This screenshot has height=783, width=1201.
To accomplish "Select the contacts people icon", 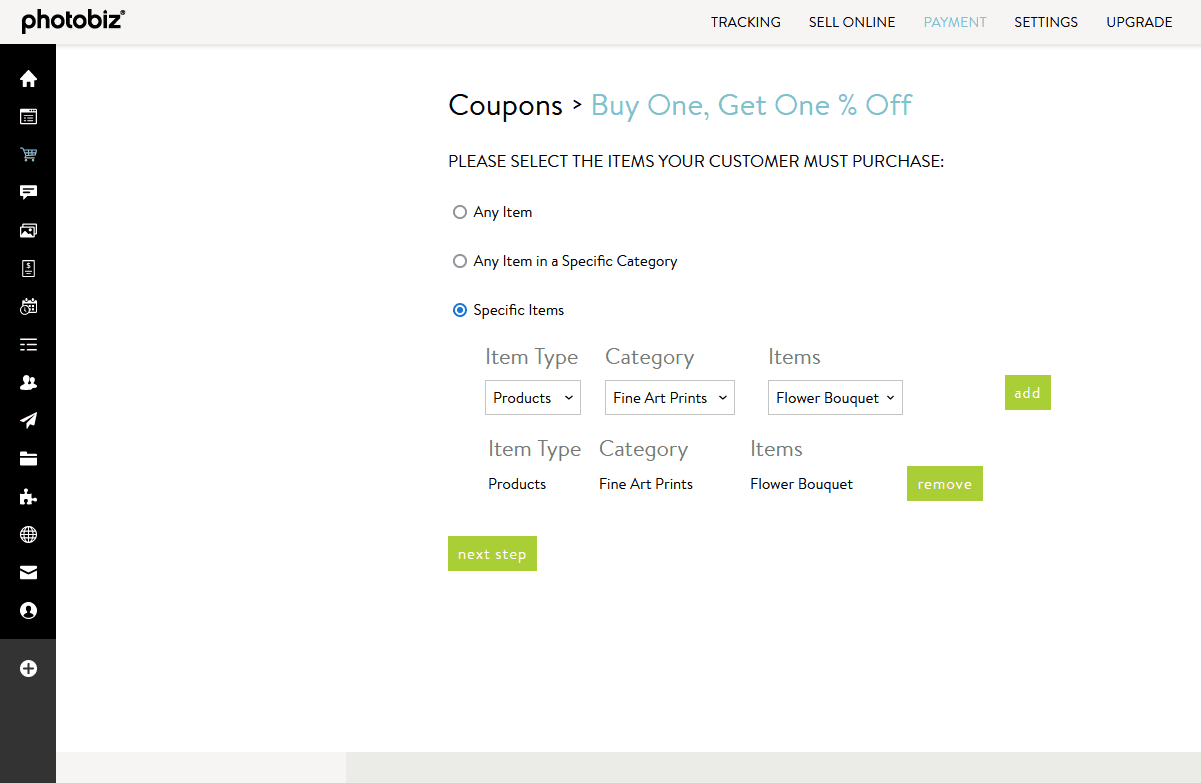I will point(28,382).
